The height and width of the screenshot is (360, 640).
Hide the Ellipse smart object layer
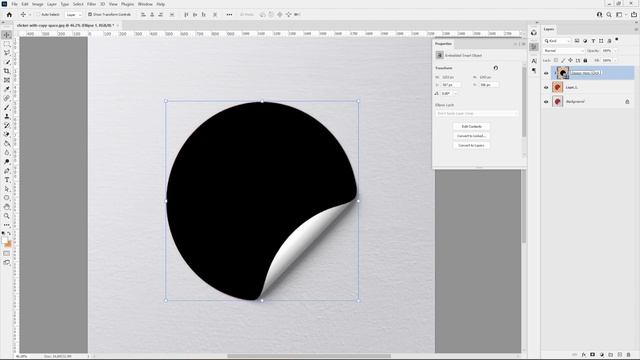point(546,73)
